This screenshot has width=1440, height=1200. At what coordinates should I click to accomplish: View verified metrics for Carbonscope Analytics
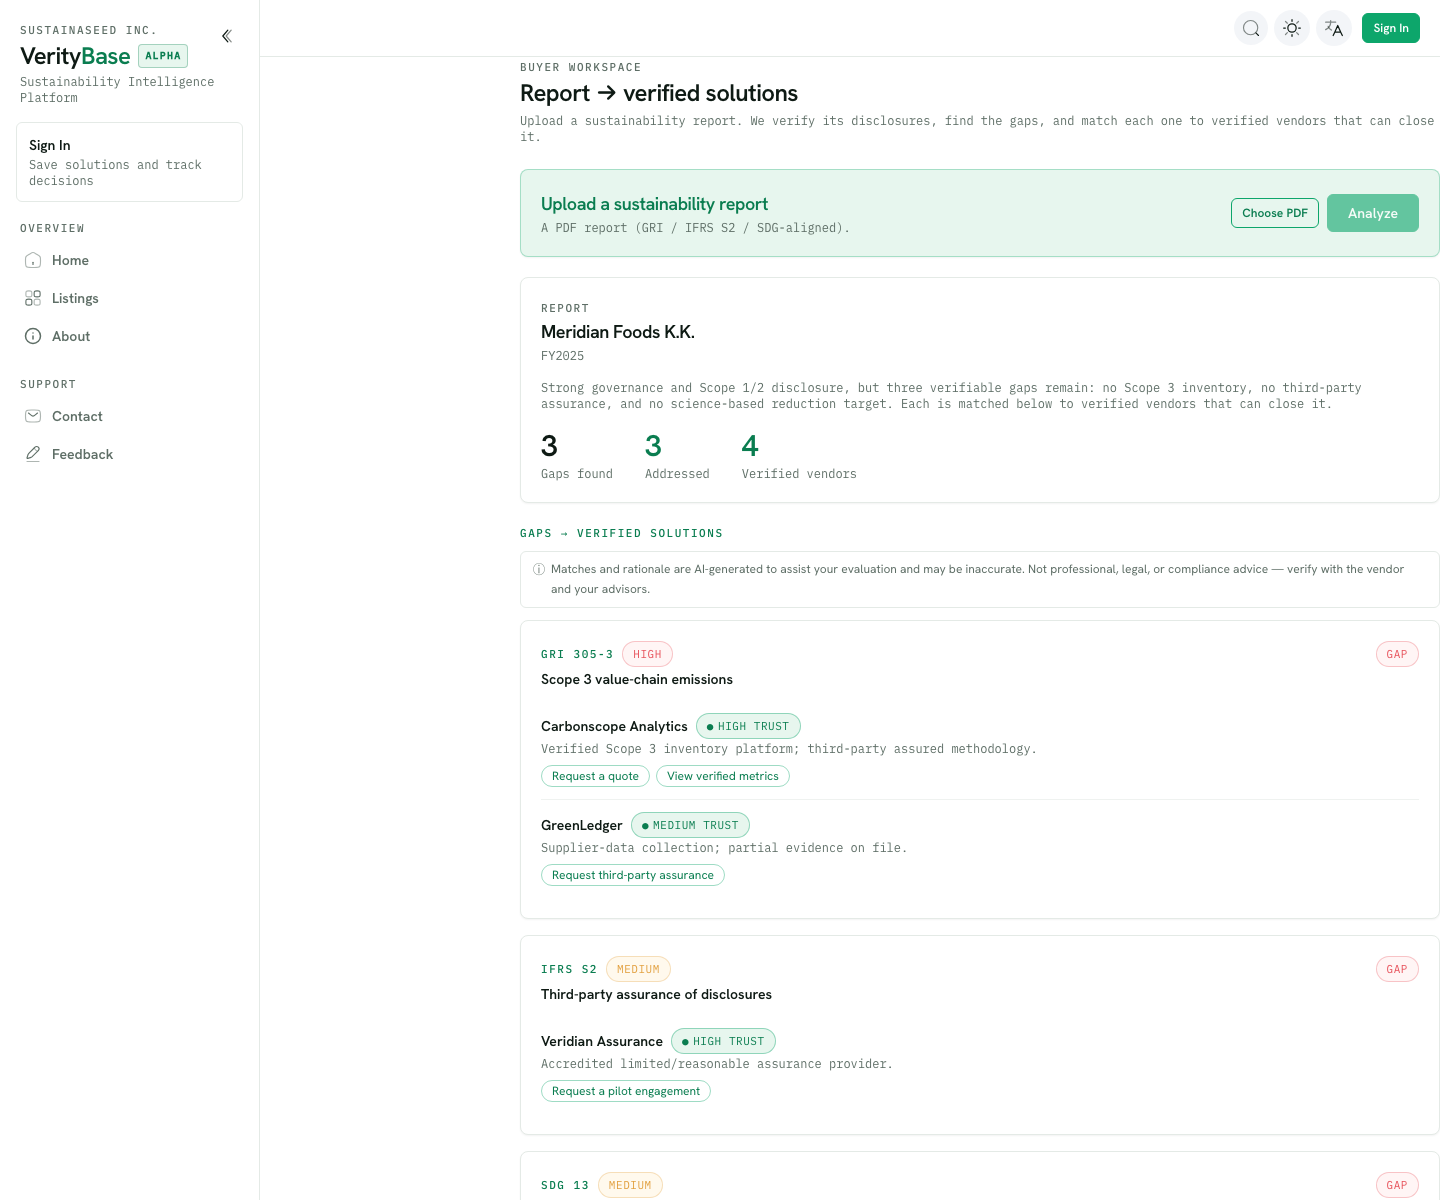[722, 776]
